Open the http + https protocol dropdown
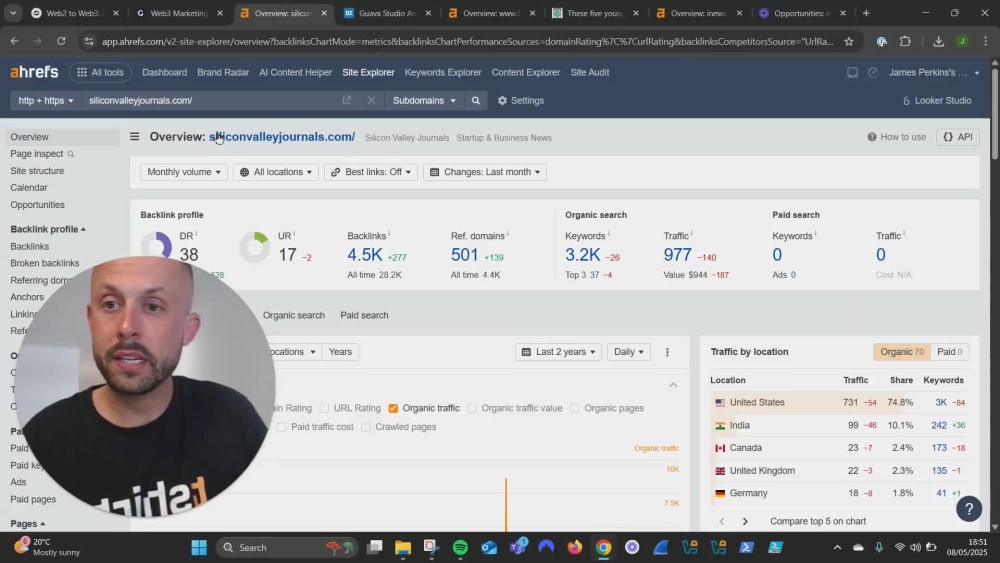1000x563 pixels. (46, 100)
